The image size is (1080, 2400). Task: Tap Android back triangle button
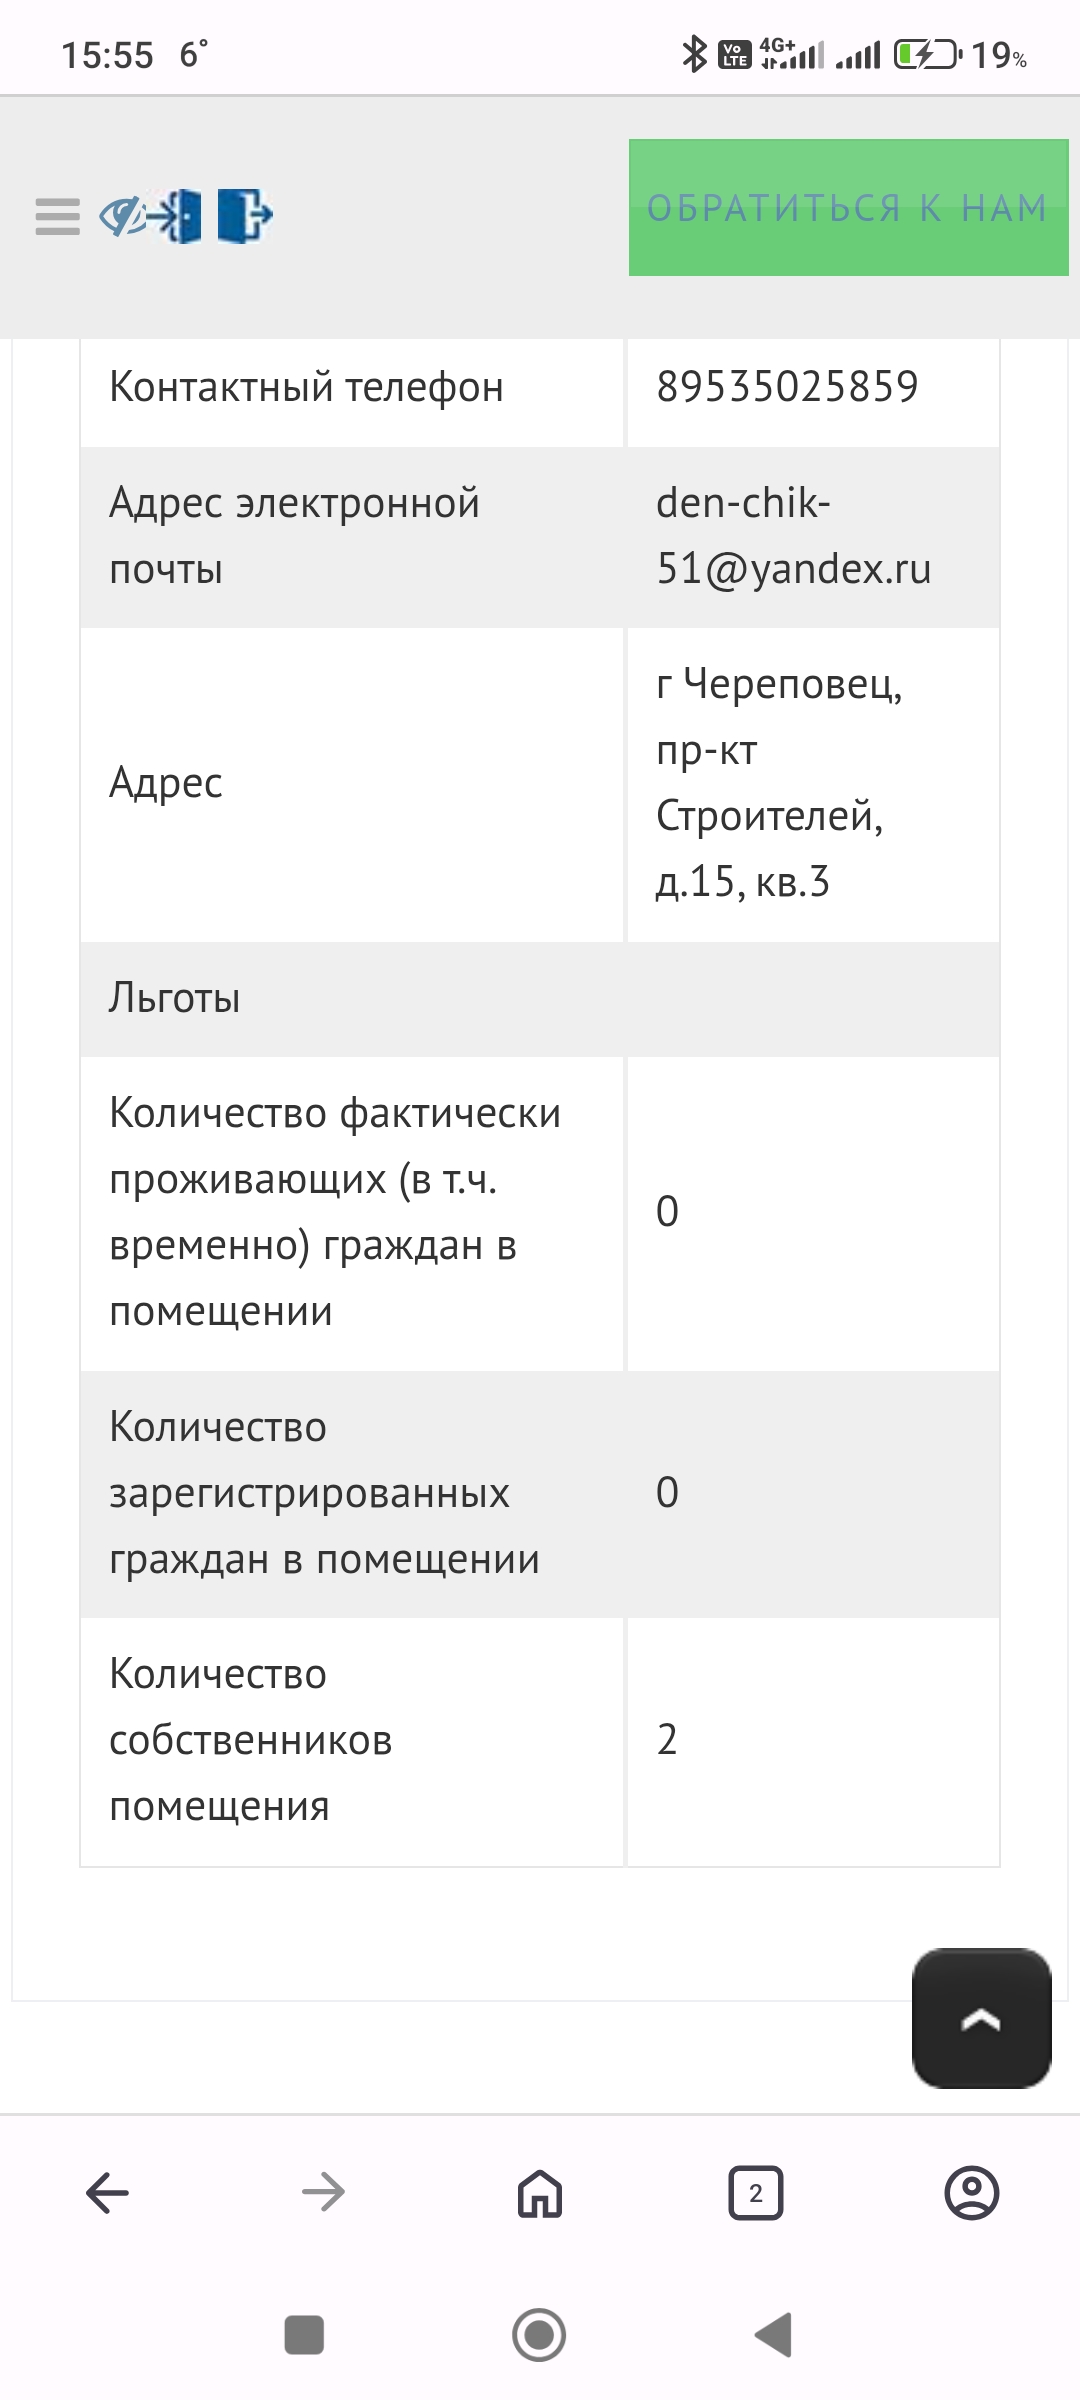coord(773,2335)
